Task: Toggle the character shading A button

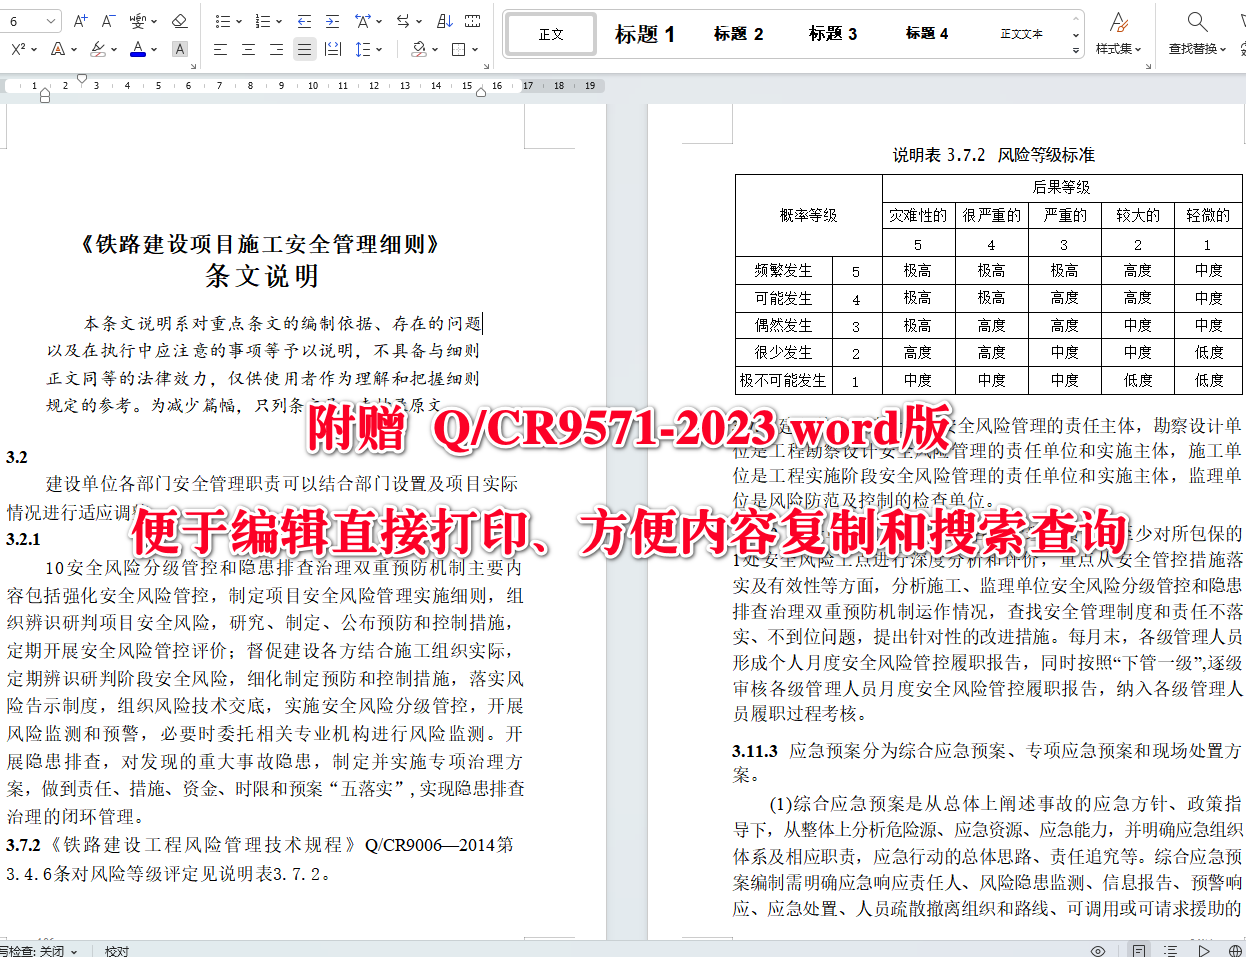Action: pyautogui.click(x=180, y=48)
